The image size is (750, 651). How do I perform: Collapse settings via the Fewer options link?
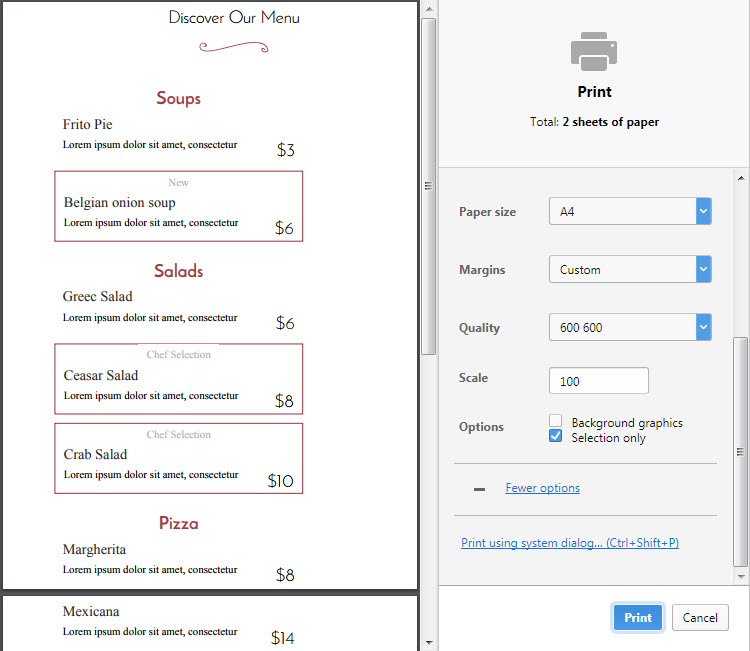[542, 488]
